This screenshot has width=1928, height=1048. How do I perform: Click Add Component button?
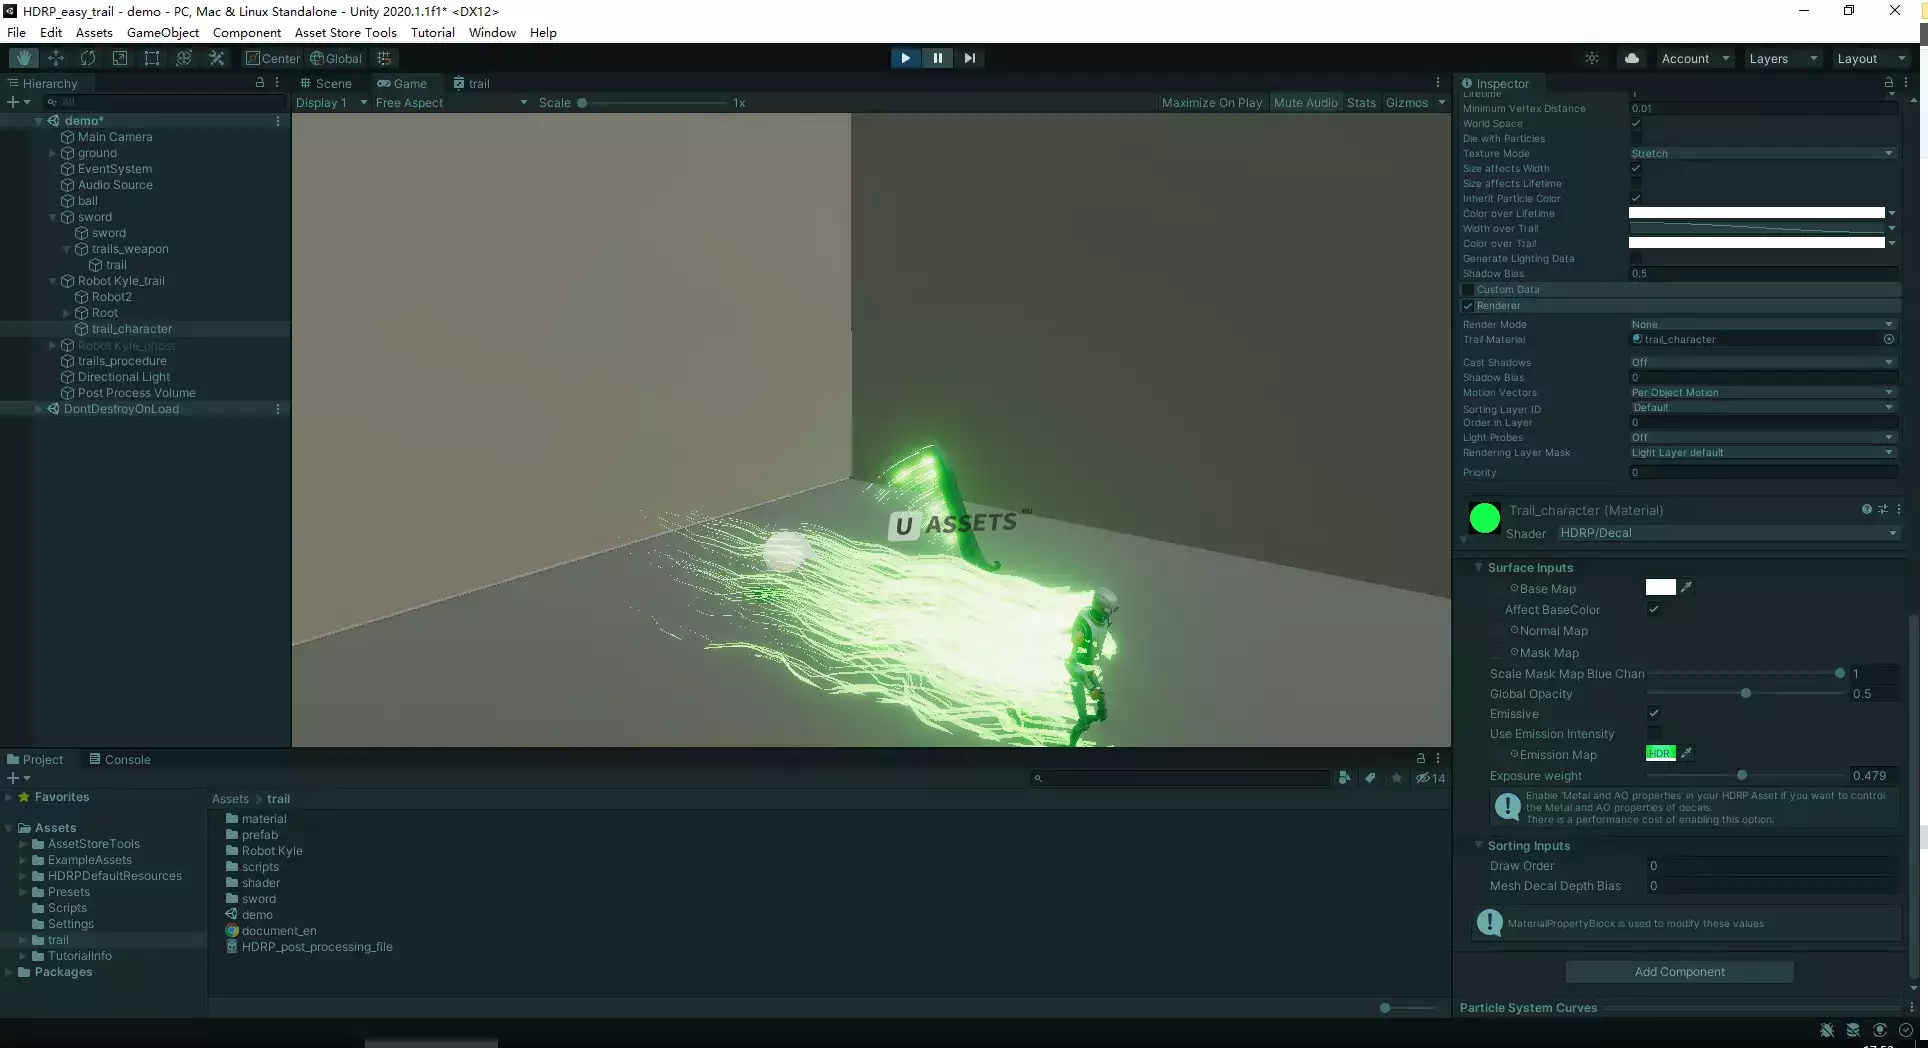click(1679, 972)
